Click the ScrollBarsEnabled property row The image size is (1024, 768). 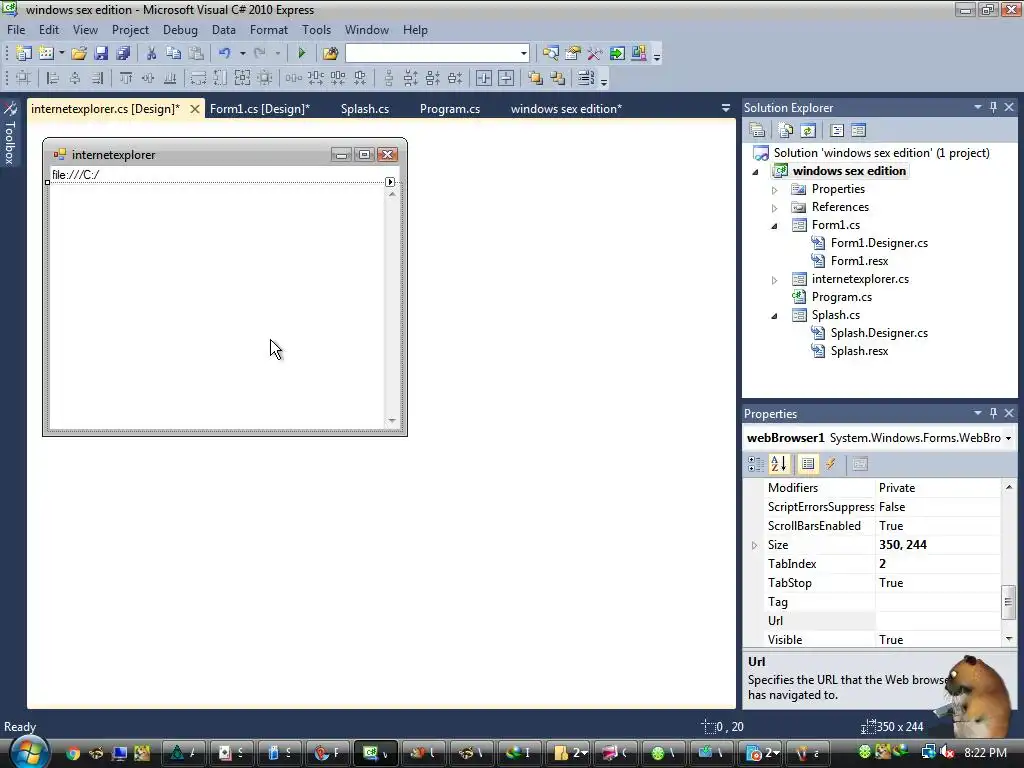[x=882, y=526]
